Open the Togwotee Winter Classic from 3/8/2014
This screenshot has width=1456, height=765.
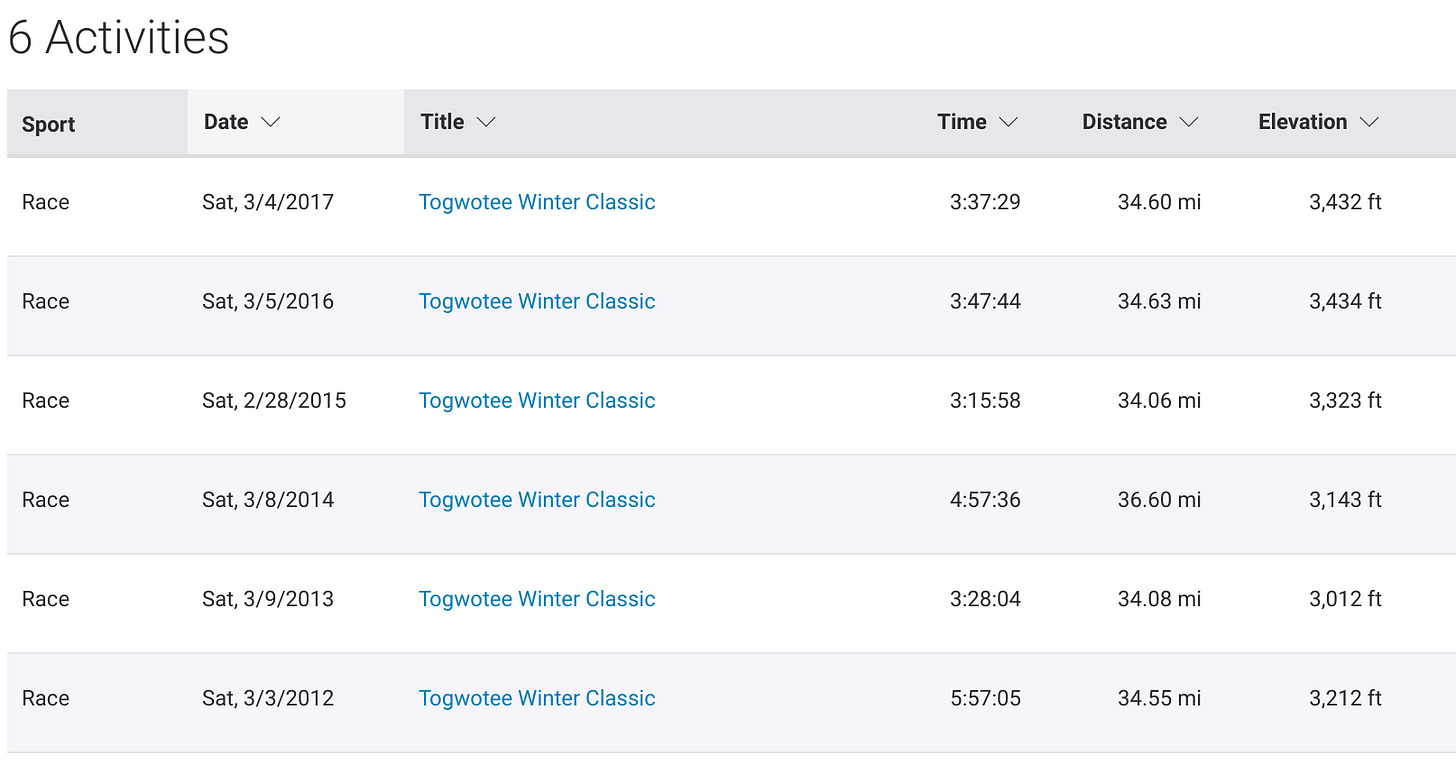point(537,499)
